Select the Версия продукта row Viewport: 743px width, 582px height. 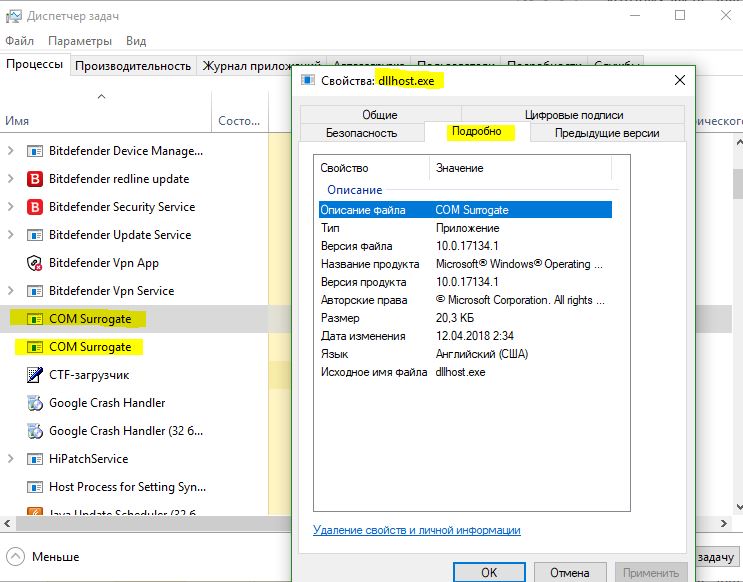[x=465, y=282]
